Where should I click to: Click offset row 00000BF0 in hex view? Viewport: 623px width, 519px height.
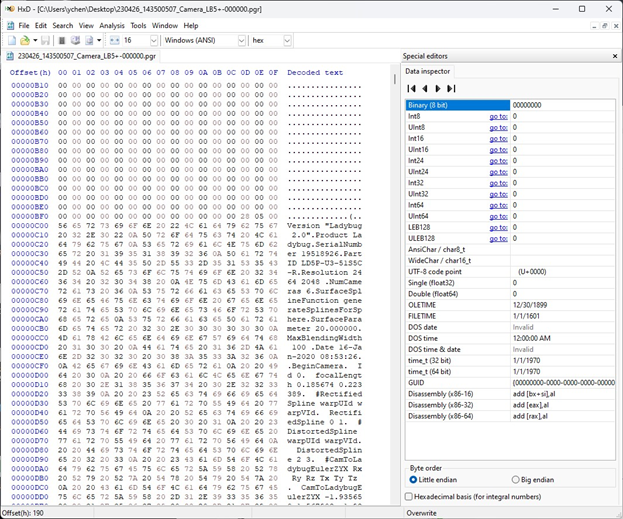pyautogui.click(x=30, y=216)
